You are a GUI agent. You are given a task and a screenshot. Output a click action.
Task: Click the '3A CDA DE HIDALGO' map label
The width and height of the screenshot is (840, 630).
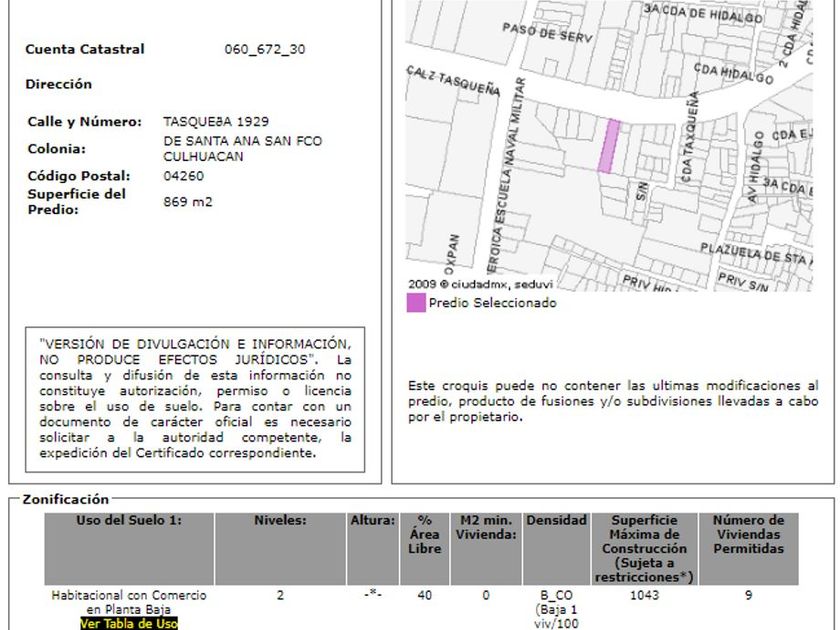(x=703, y=14)
